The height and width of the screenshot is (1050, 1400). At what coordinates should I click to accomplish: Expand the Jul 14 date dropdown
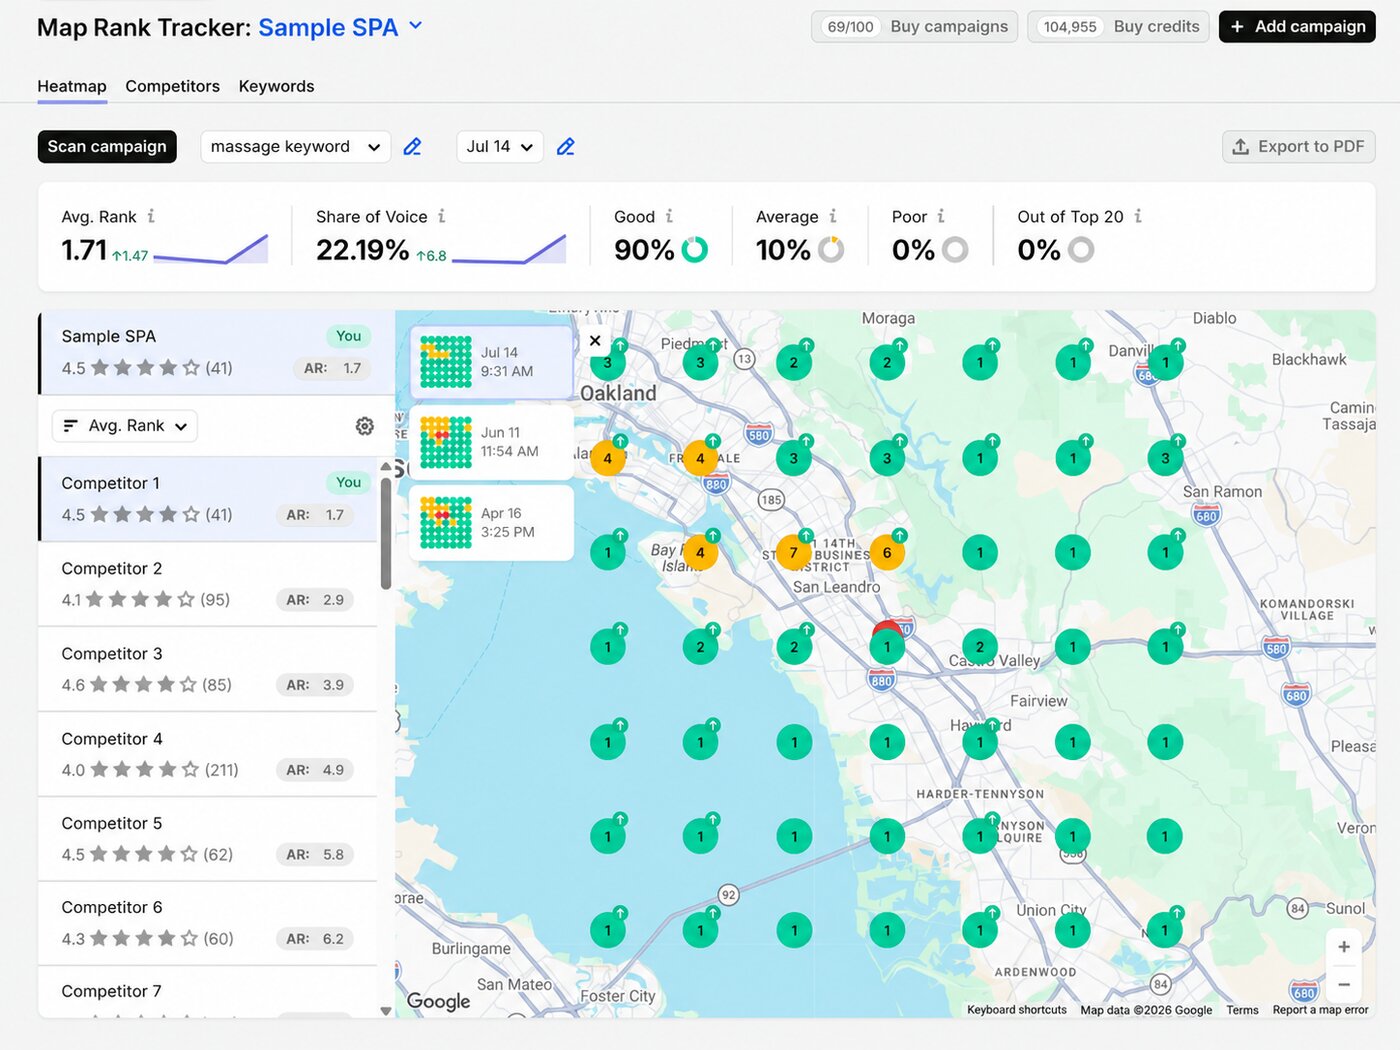(x=500, y=147)
